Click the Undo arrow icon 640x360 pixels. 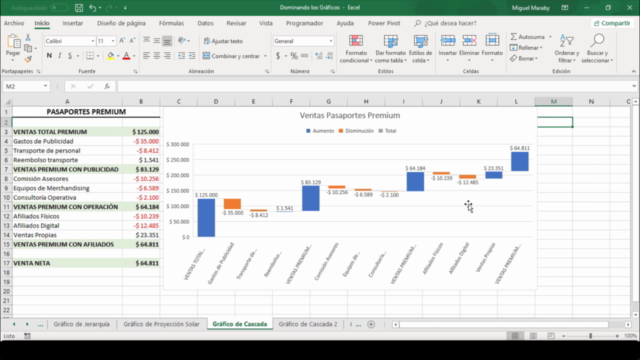(x=93, y=8)
